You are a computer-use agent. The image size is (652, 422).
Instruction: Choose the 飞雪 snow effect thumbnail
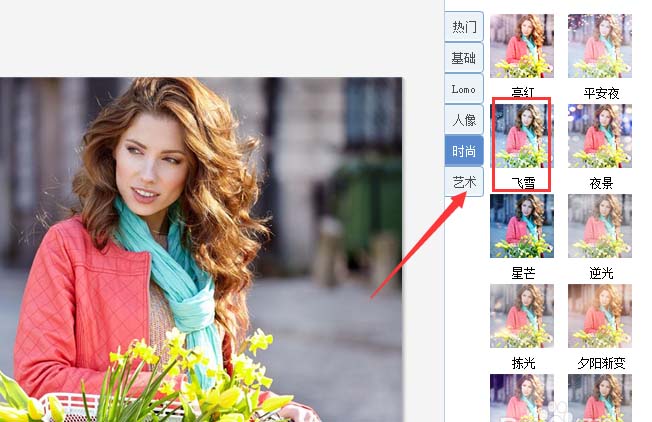point(522,136)
